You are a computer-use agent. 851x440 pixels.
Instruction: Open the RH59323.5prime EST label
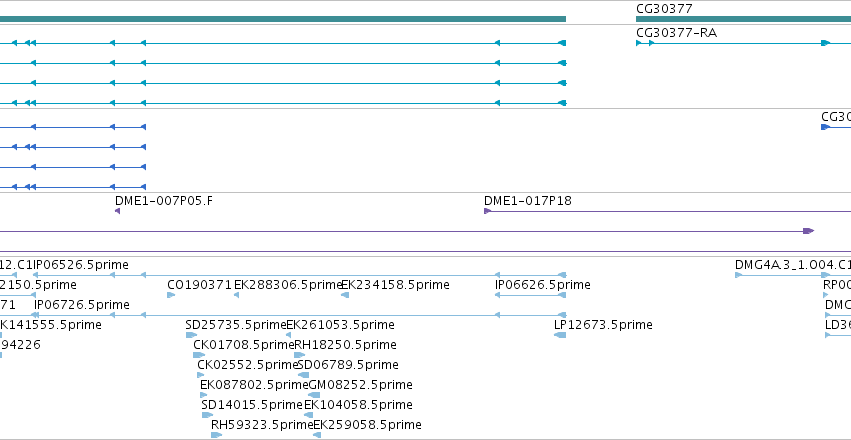coord(262,425)
